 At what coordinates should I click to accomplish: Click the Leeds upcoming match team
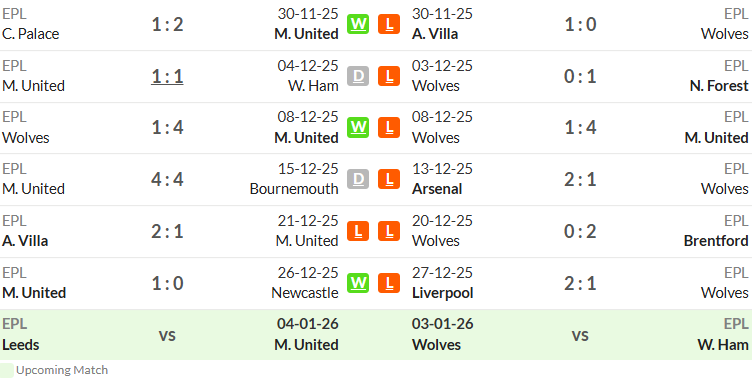[x=21, y=345]
